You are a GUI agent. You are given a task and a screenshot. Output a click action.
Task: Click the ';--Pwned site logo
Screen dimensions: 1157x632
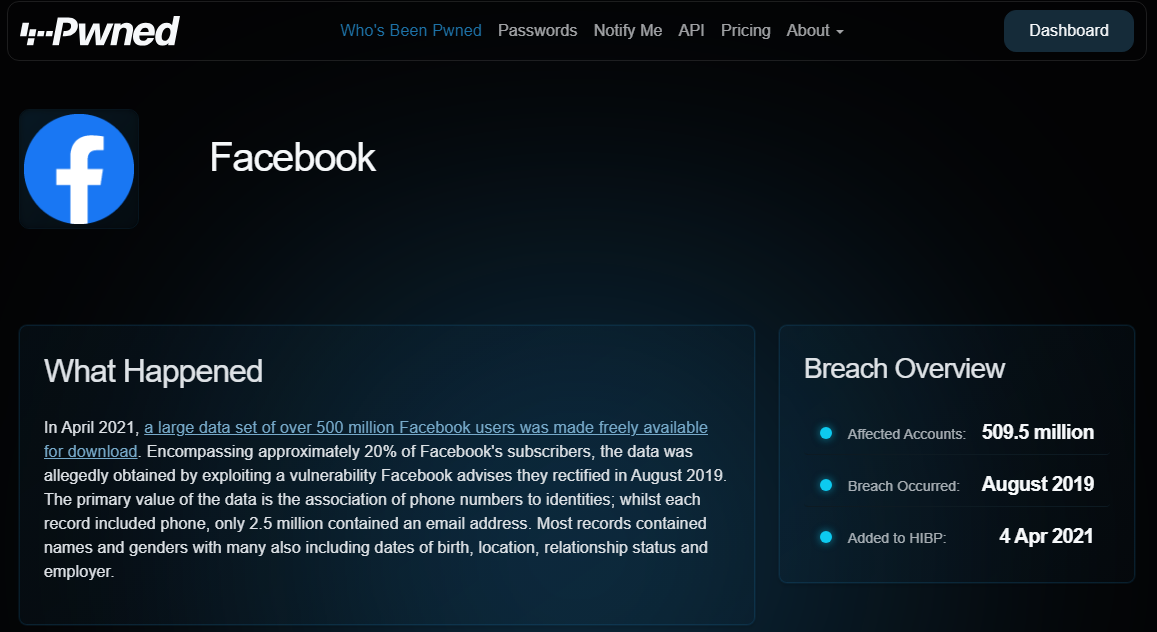(100, 31)
